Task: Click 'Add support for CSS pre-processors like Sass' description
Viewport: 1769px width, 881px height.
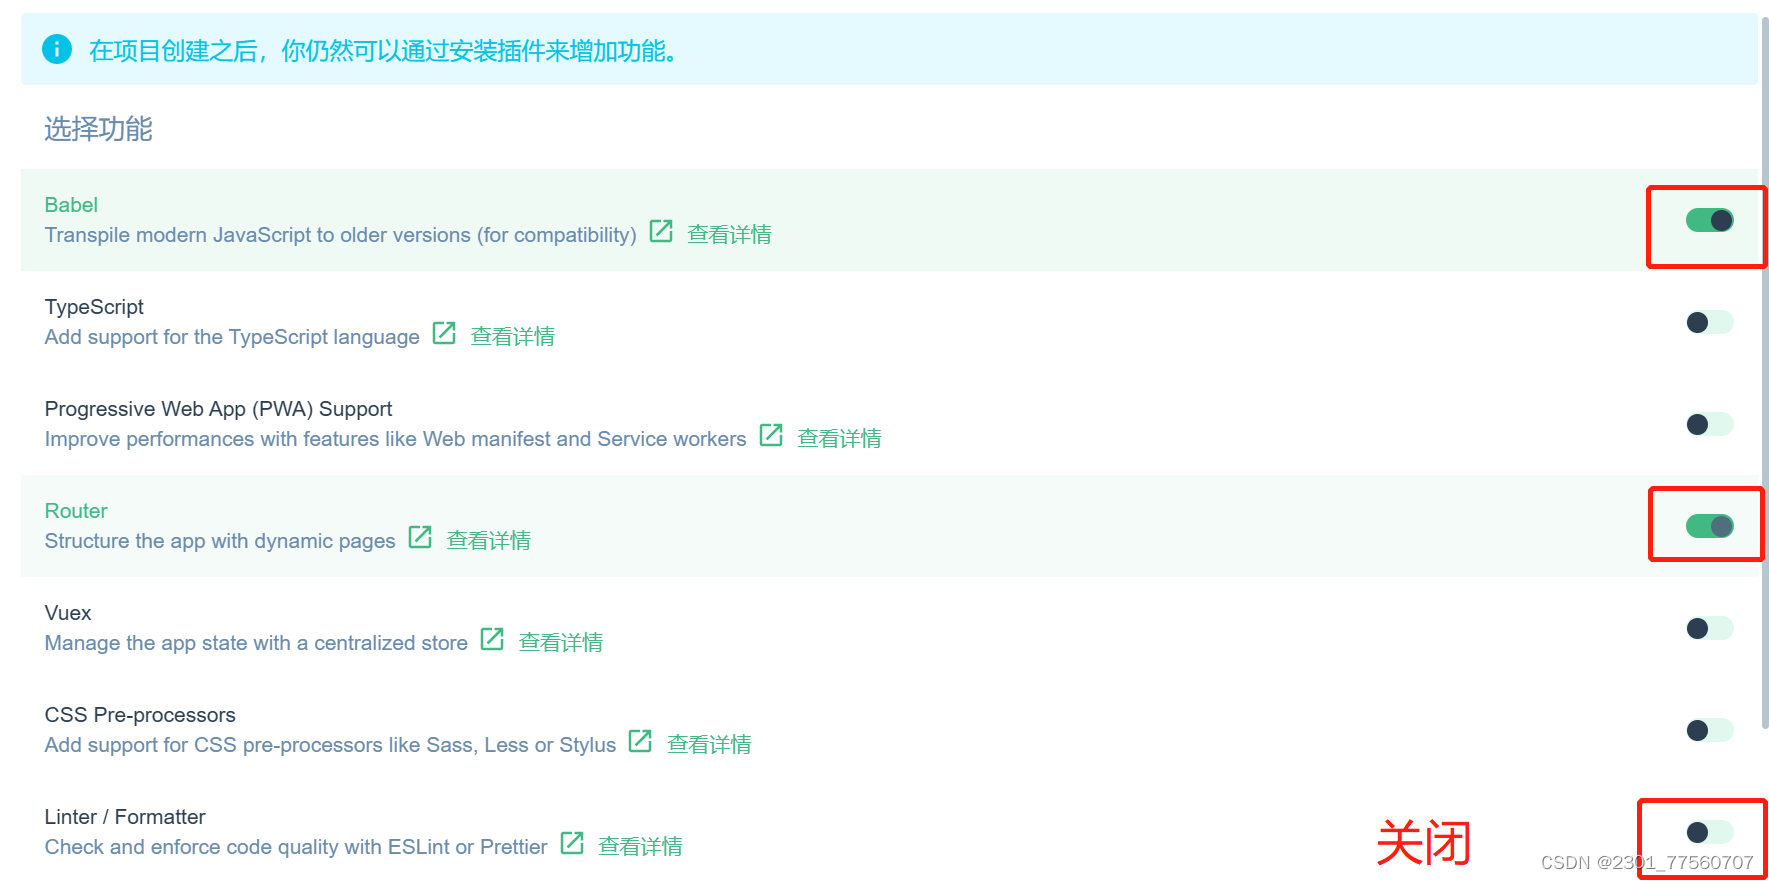Action: (x=330, y=745)
